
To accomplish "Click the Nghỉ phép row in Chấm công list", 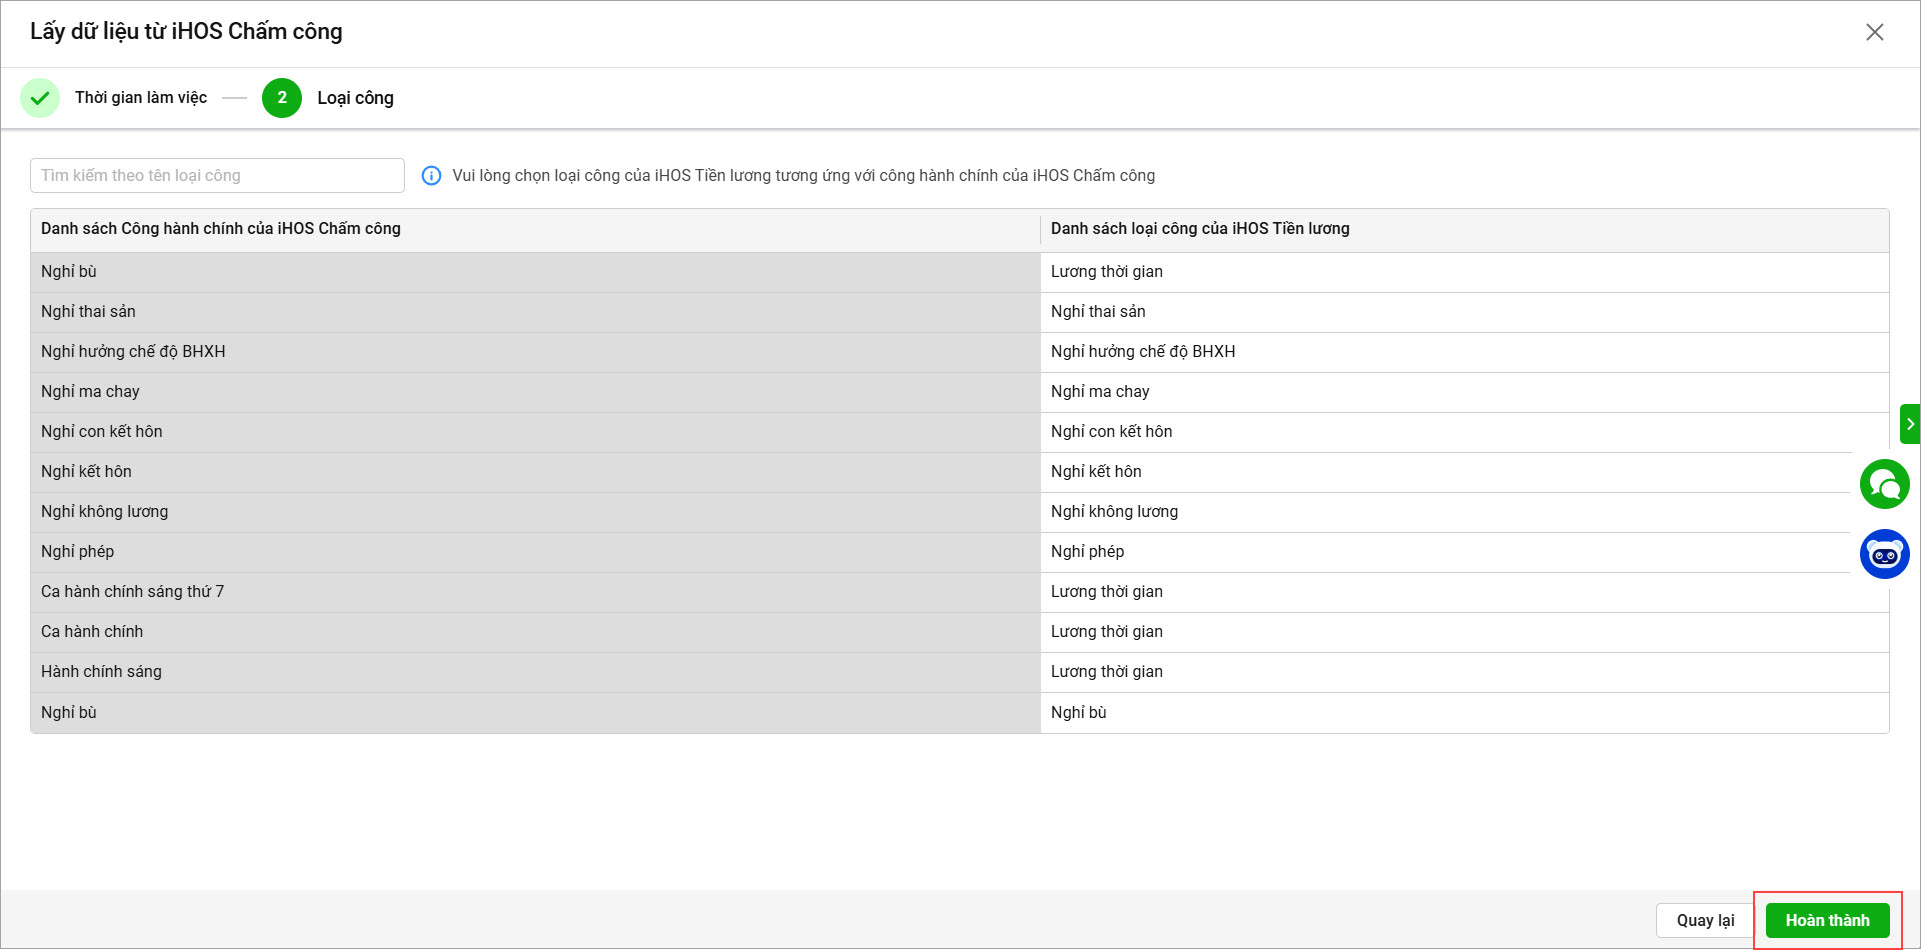I will pyautogui.click(x=535, y=552).
